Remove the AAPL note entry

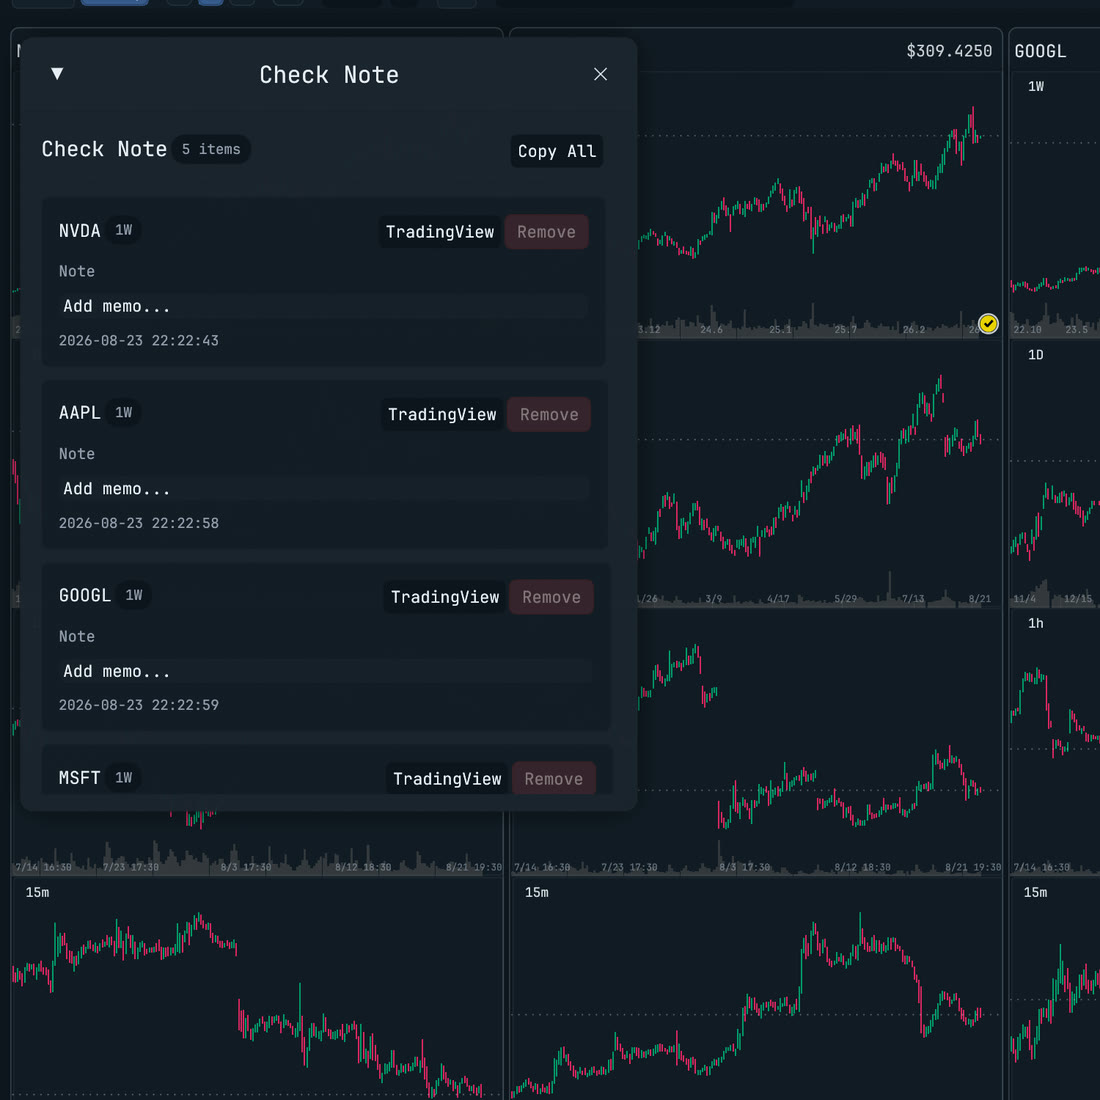549,415
